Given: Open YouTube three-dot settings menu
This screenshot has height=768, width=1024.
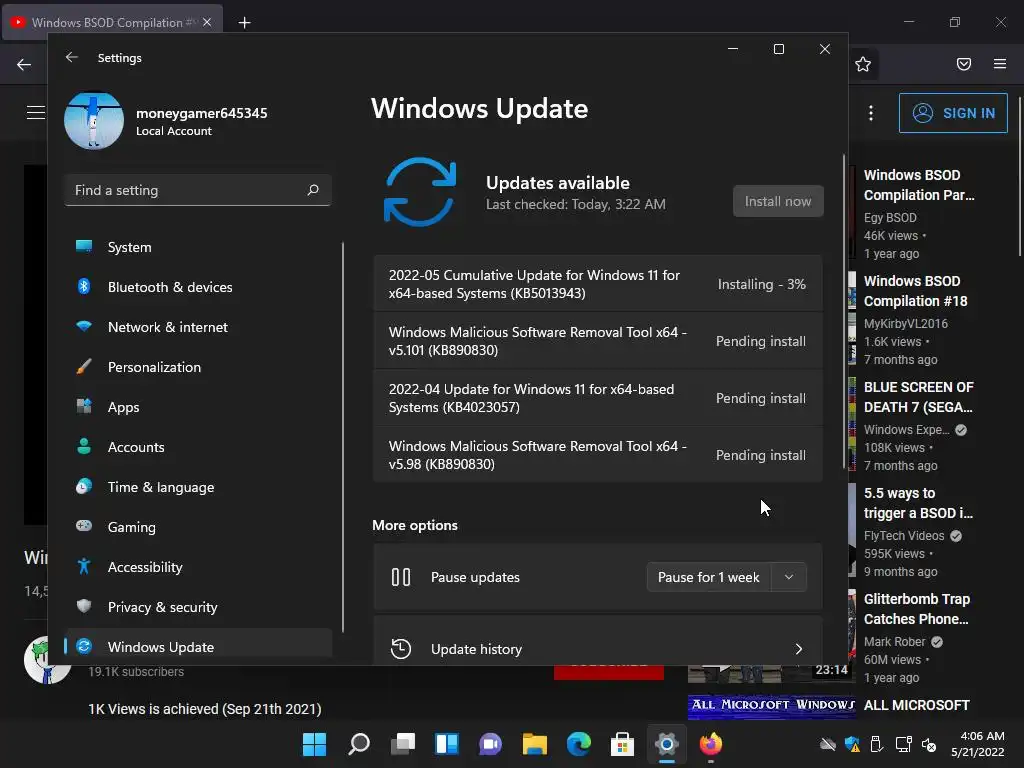Looking at the screenshot, I should point(871,113).
